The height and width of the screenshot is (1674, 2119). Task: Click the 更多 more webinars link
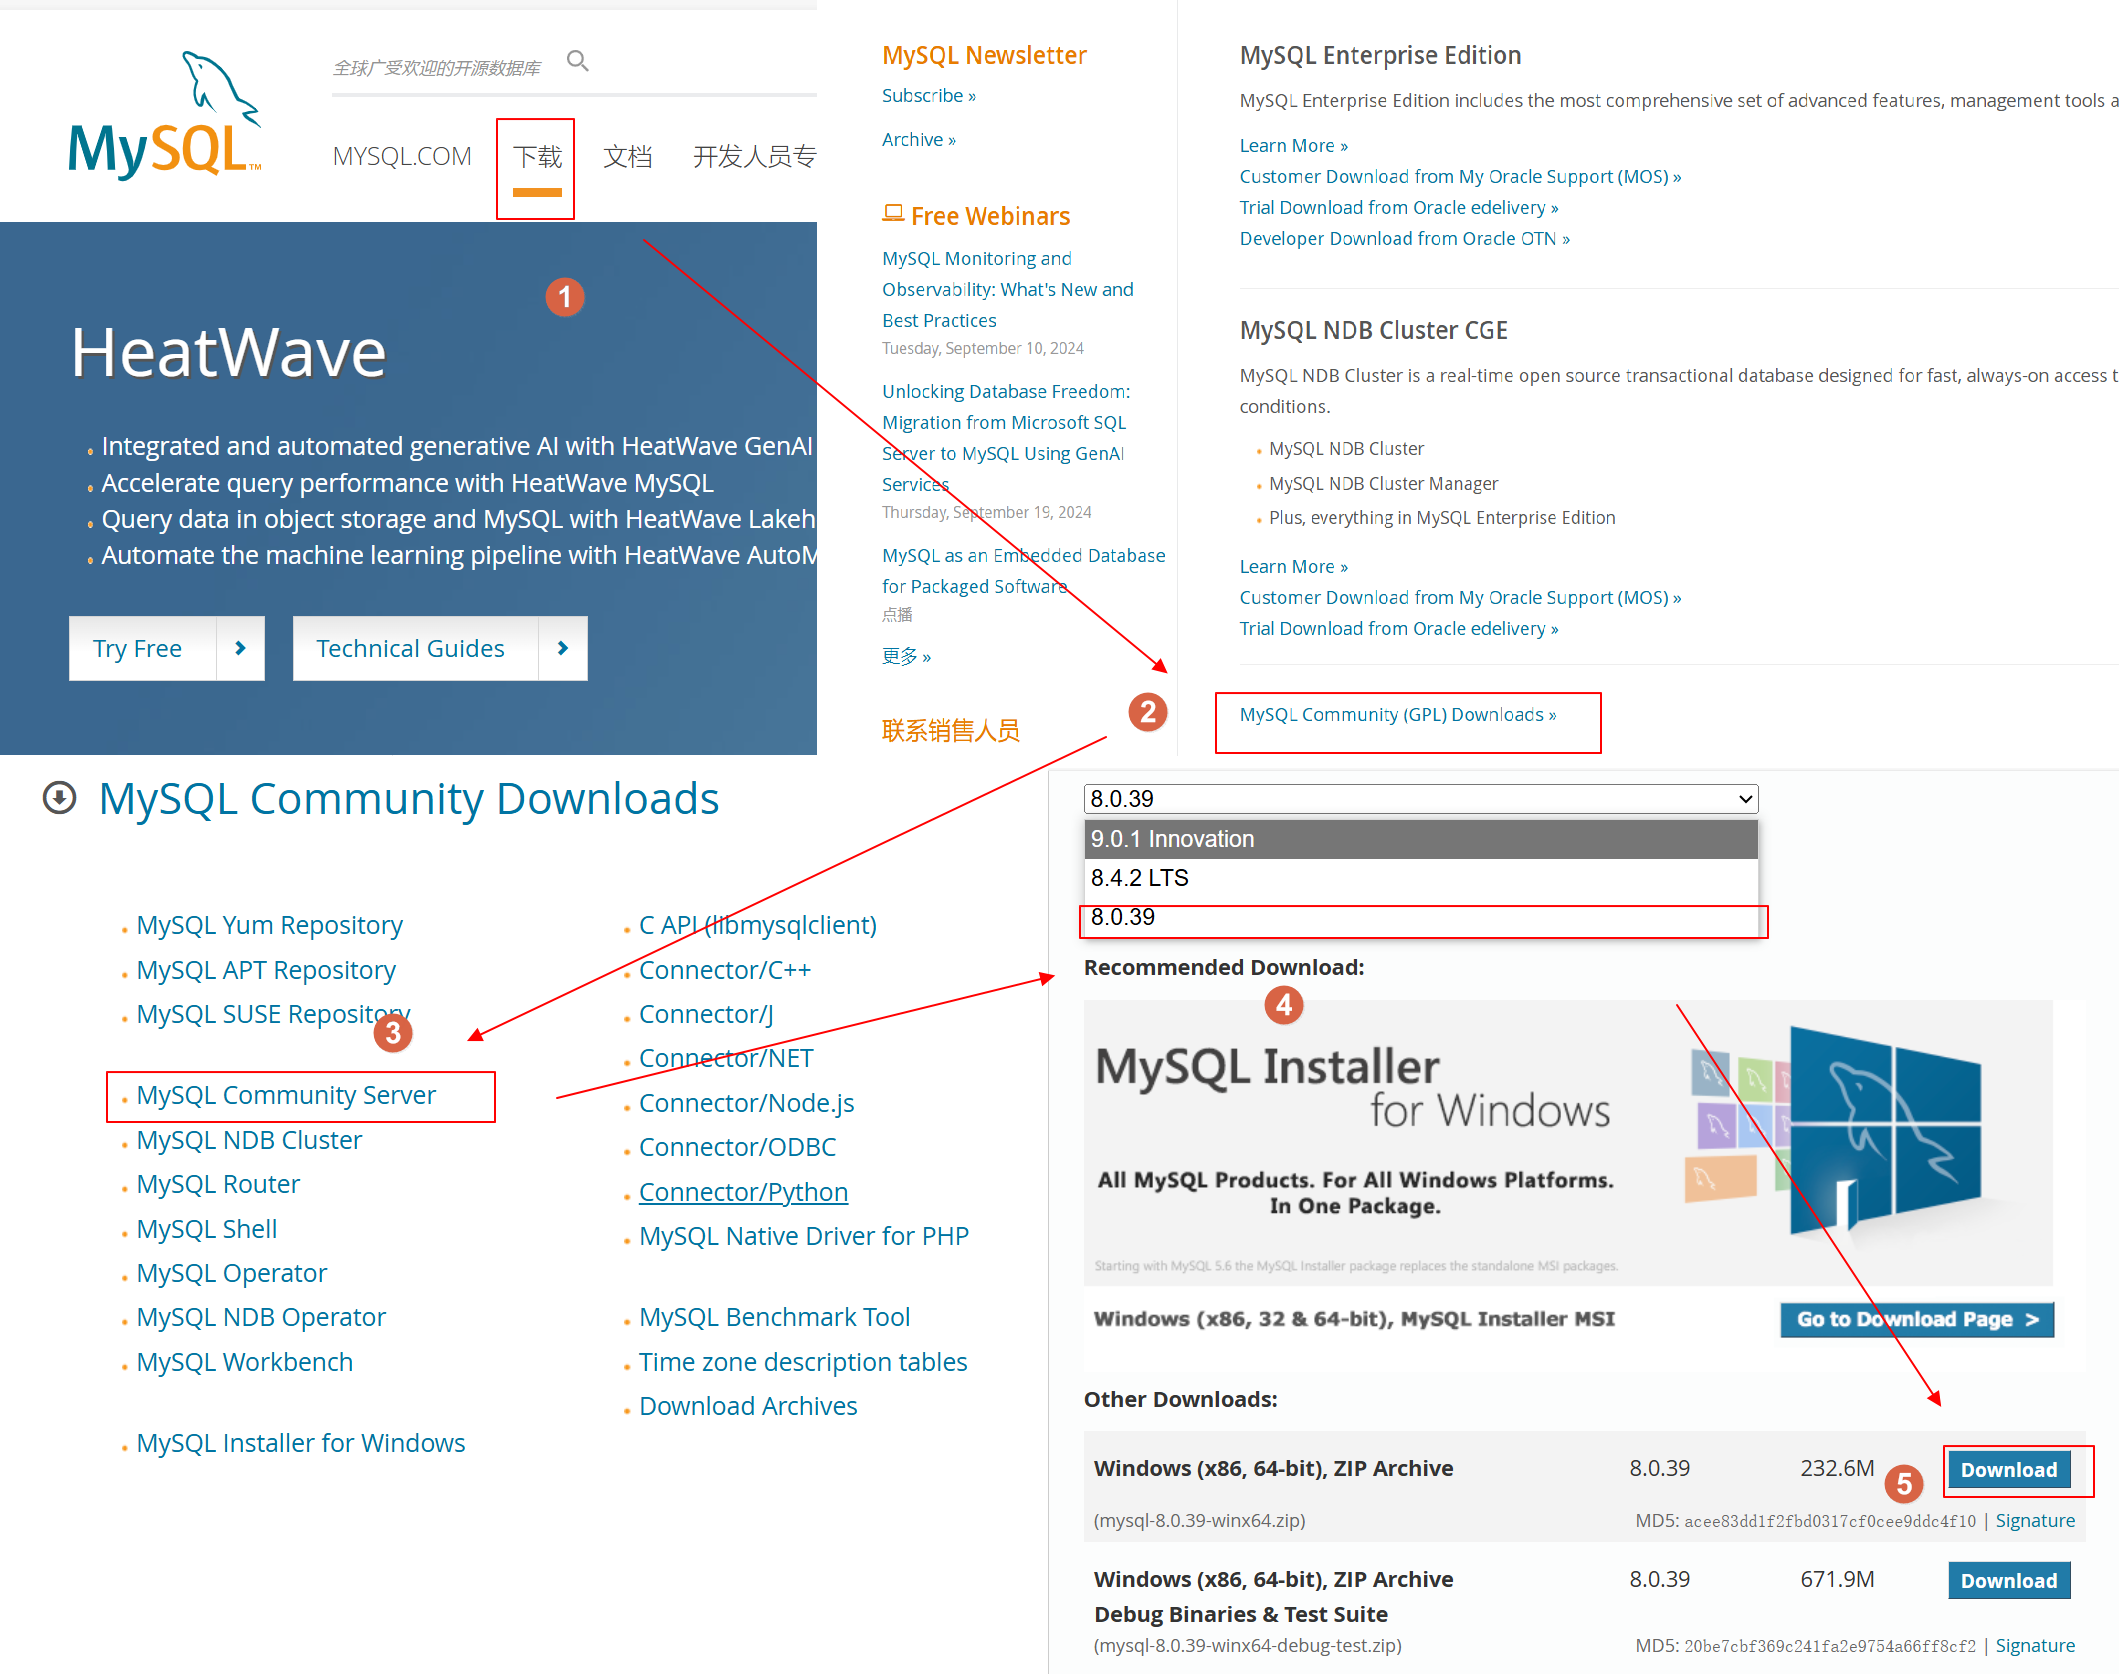pyautogui.click(x=906, y=656)
